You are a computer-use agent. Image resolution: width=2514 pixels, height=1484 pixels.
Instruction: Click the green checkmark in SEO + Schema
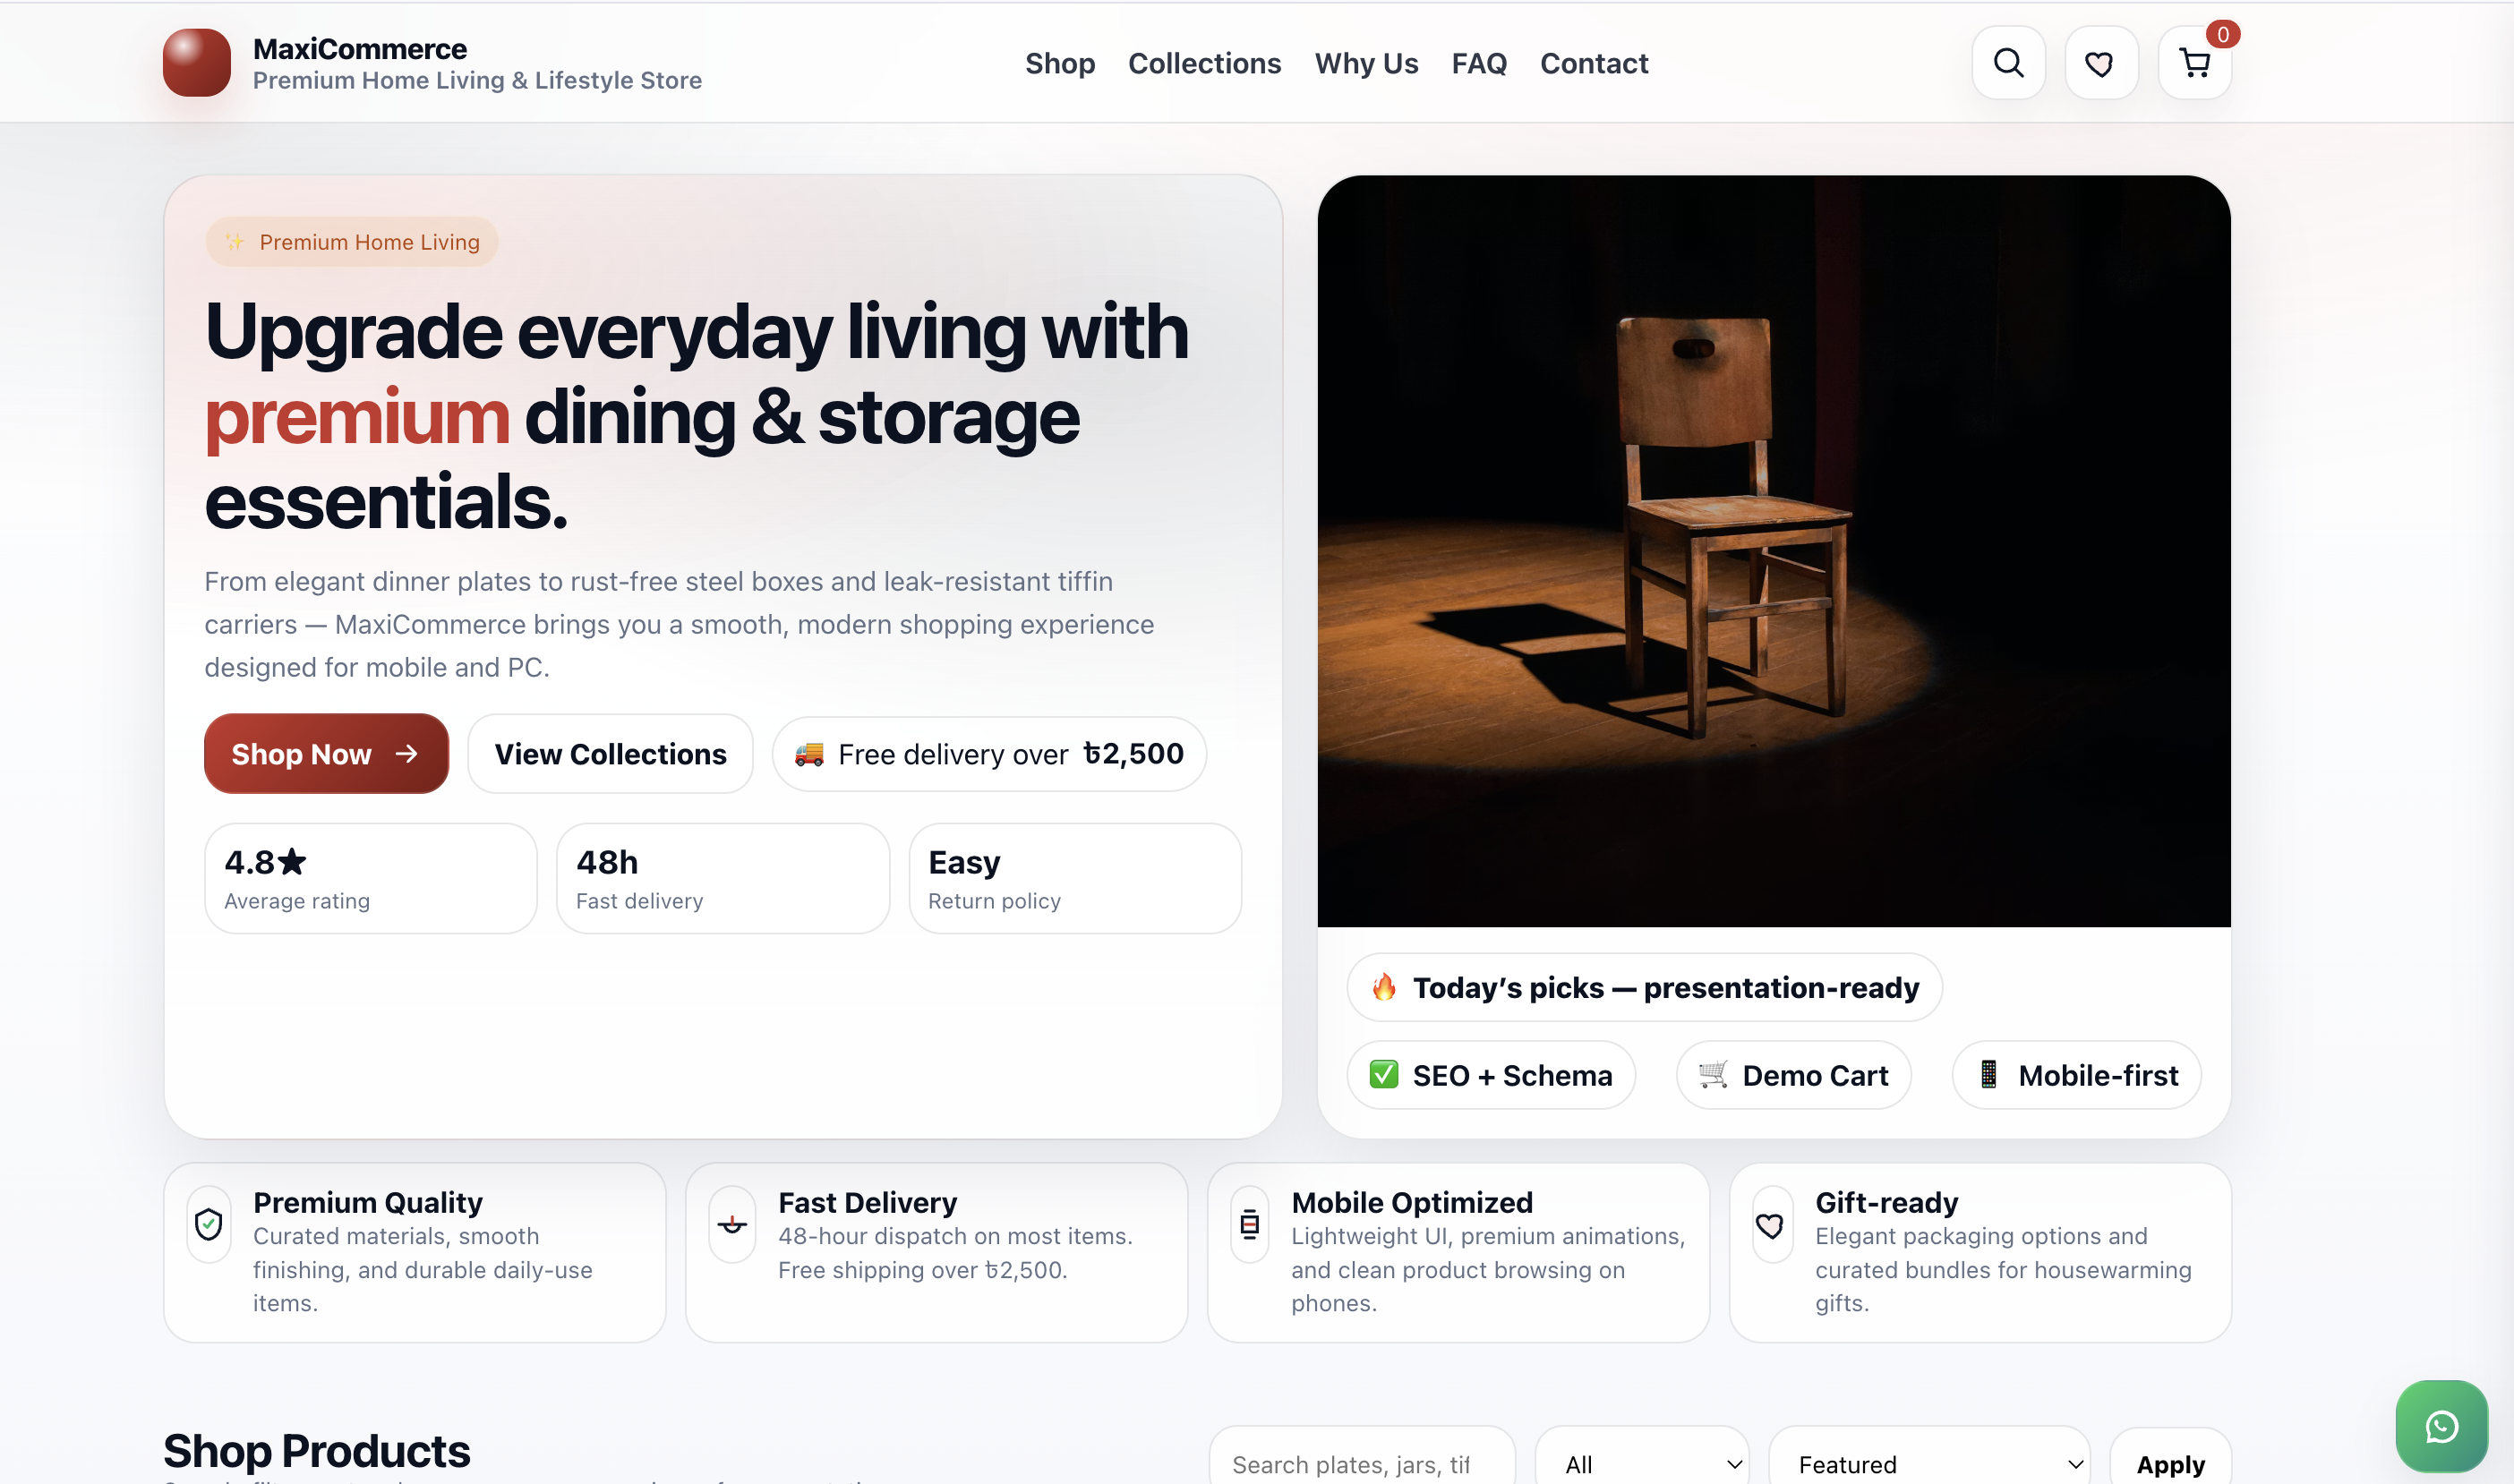(1384, 1074)
